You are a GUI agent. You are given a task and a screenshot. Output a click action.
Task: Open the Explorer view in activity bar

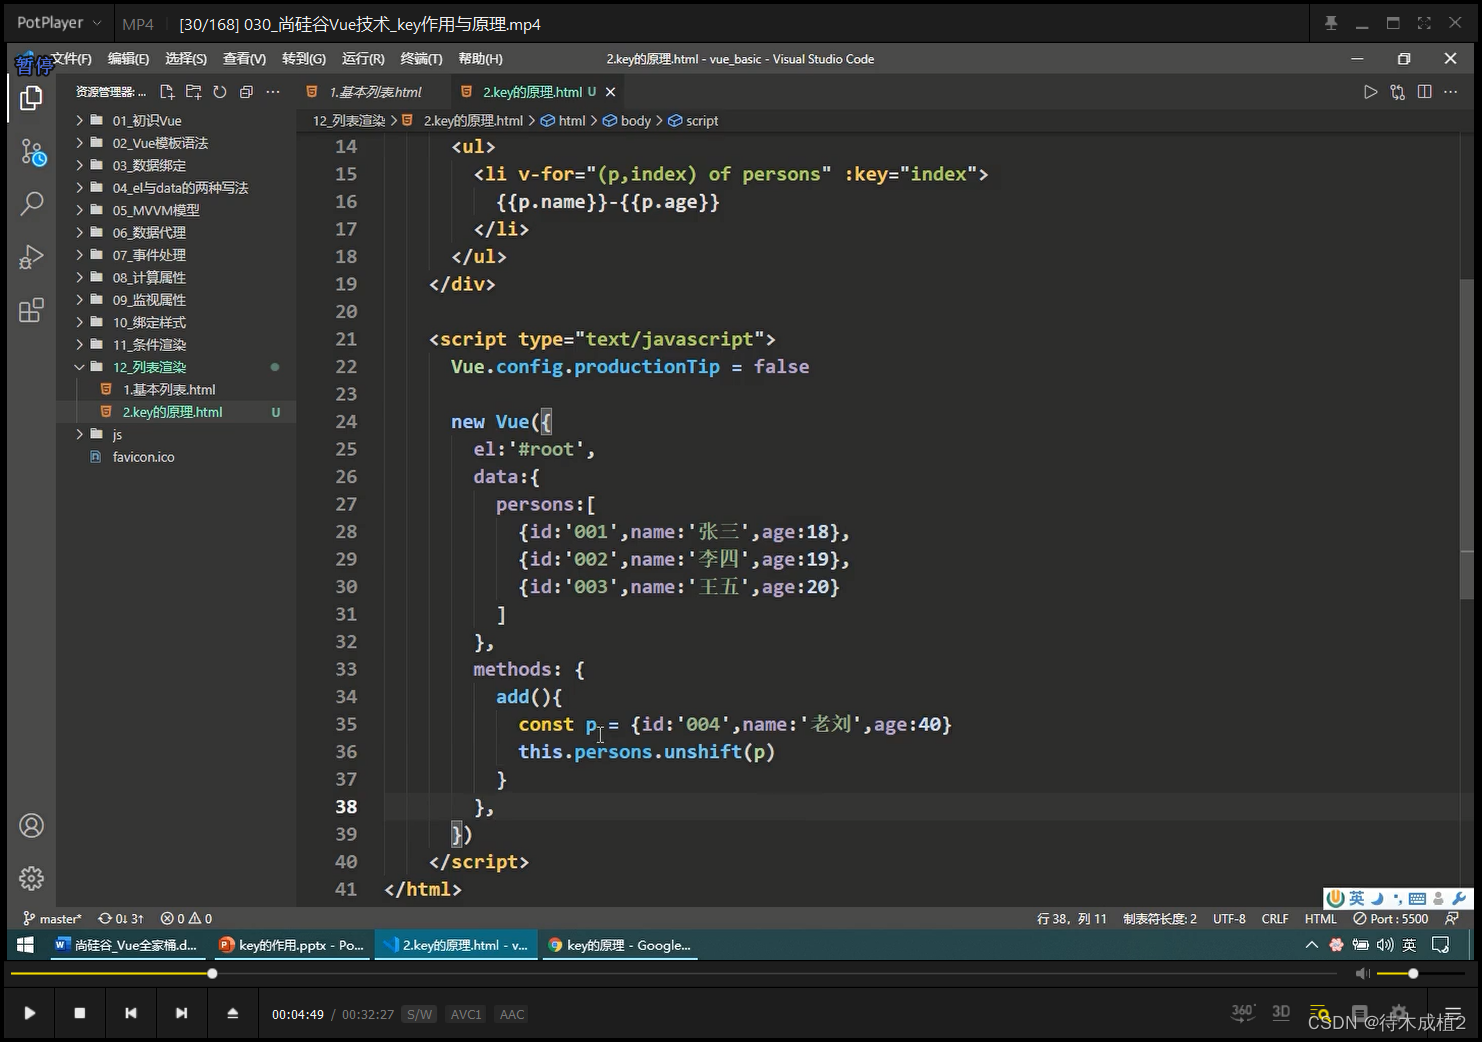pyautogui.click(x=31, y=98)
